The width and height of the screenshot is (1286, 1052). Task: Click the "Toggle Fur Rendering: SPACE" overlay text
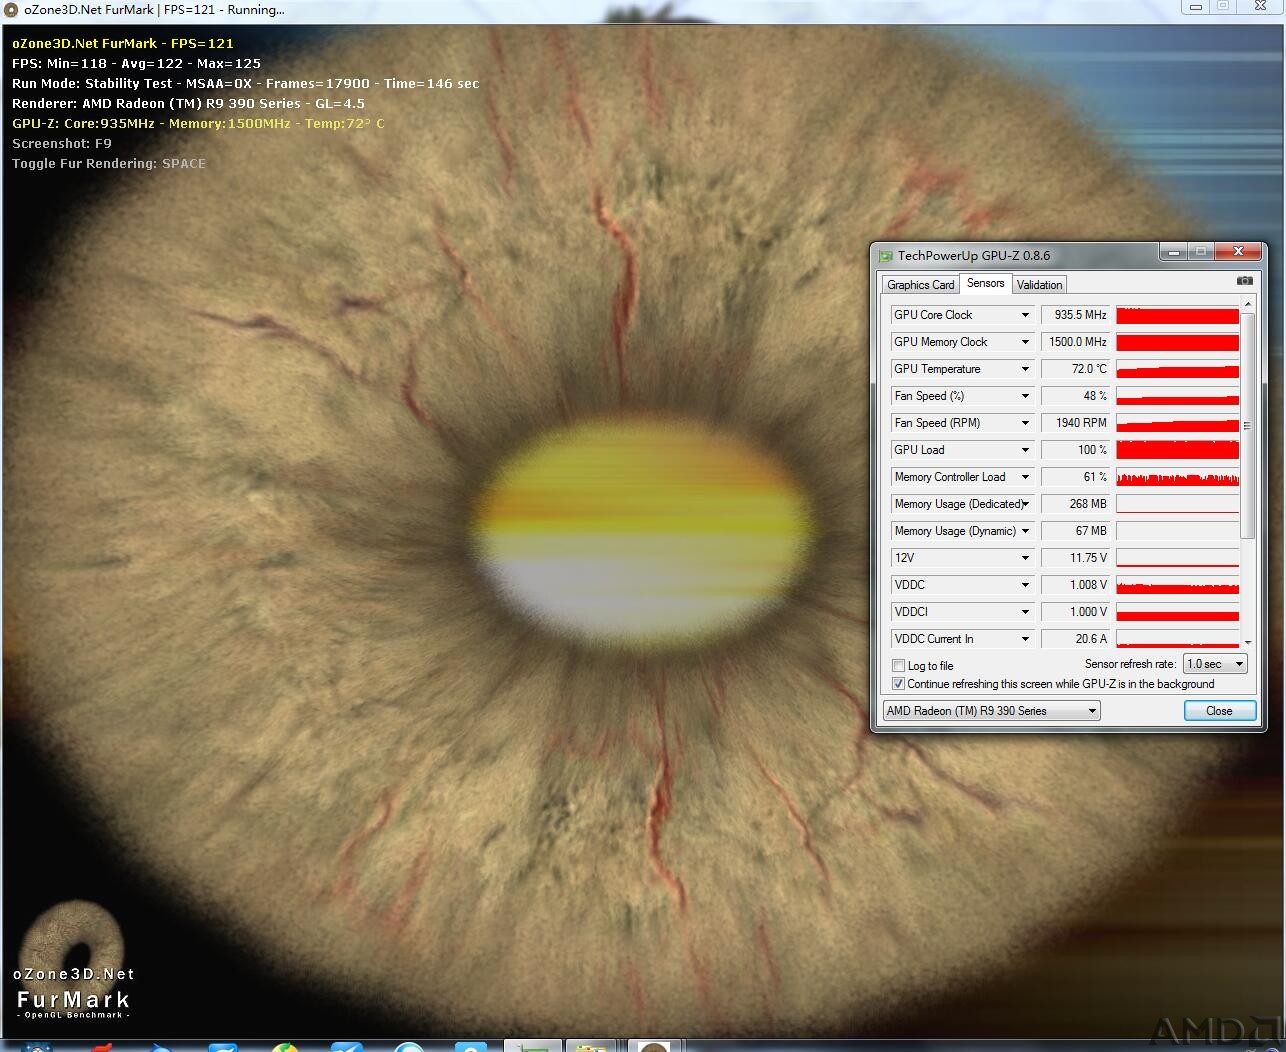109,164
